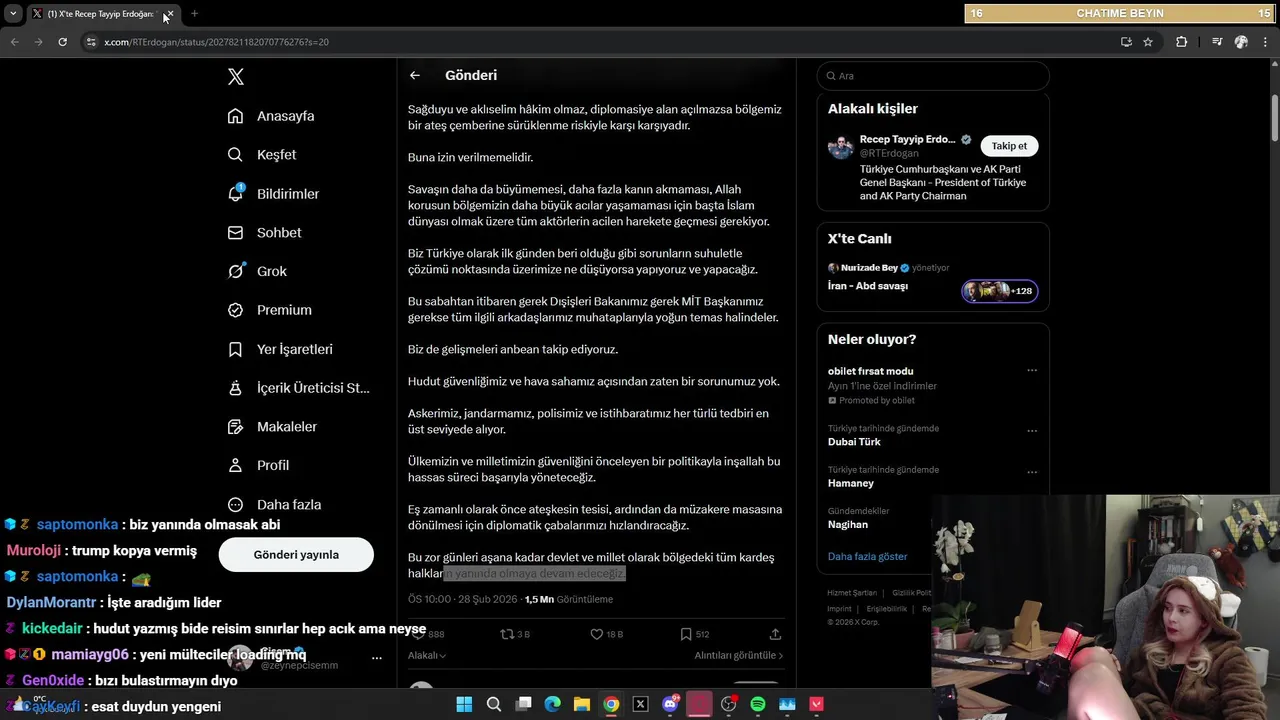Click Daha fazla göster link
Image resolution: width=1280 pixels, height=720 pixels.
pyautogui.click(x=867, y=556)
